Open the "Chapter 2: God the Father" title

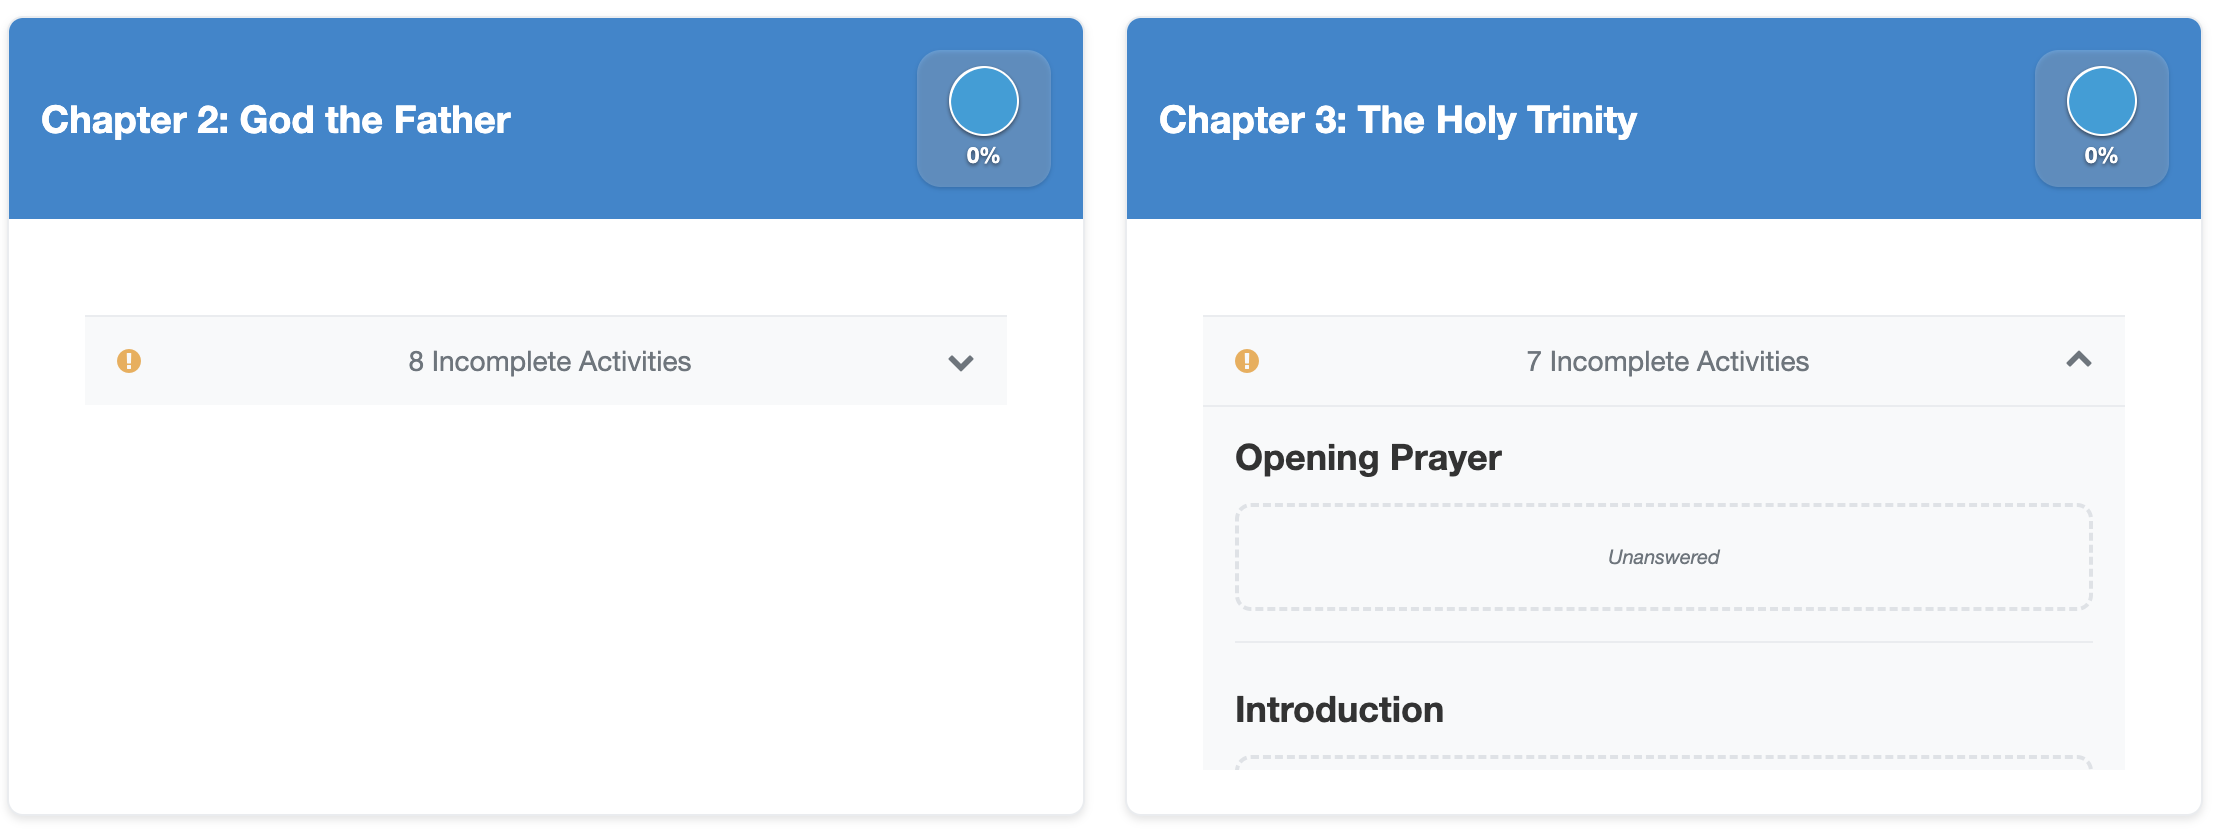point(276,120)
